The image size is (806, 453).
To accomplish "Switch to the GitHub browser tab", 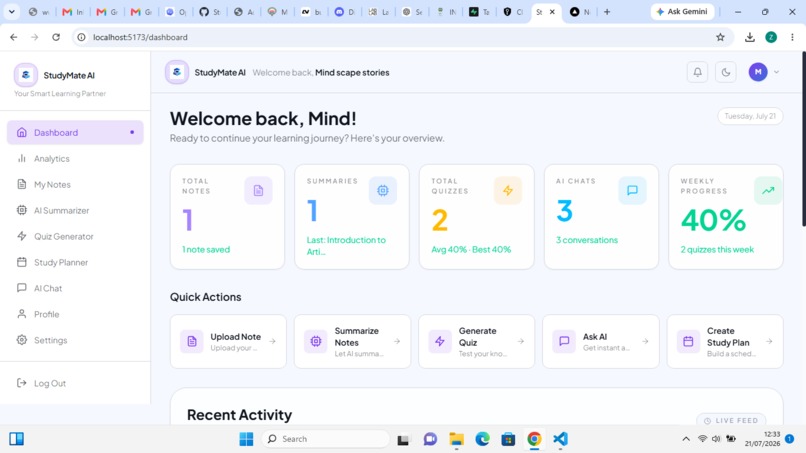I will pyautogui.click(x=209, y=12).
